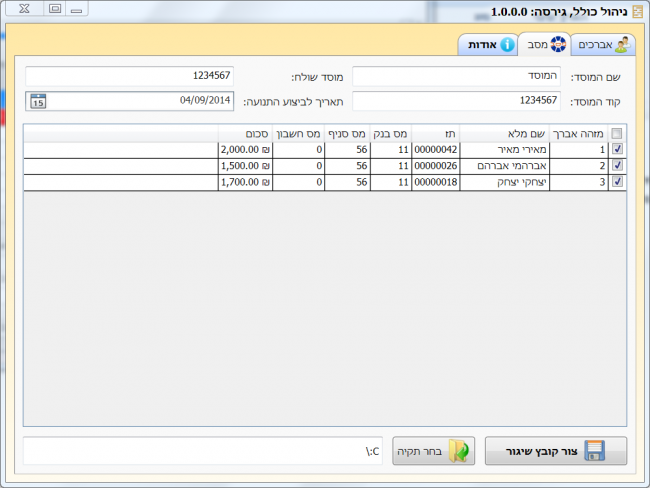650x488 pixels.
Task: Open the אודות tab
Action: [x=488, y=45]
